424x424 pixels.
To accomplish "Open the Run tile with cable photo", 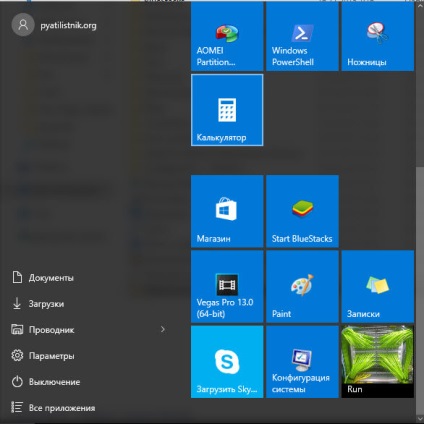I will 378,362.
